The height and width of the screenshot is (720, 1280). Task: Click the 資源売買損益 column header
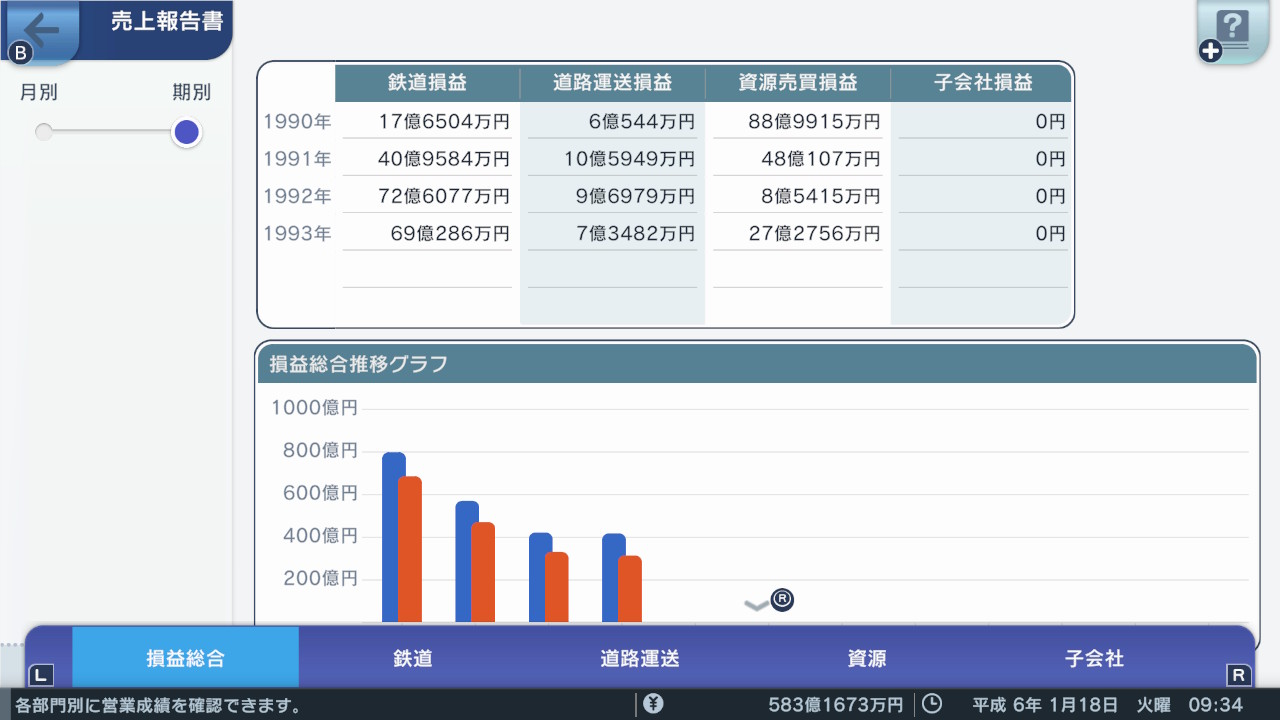798,83
